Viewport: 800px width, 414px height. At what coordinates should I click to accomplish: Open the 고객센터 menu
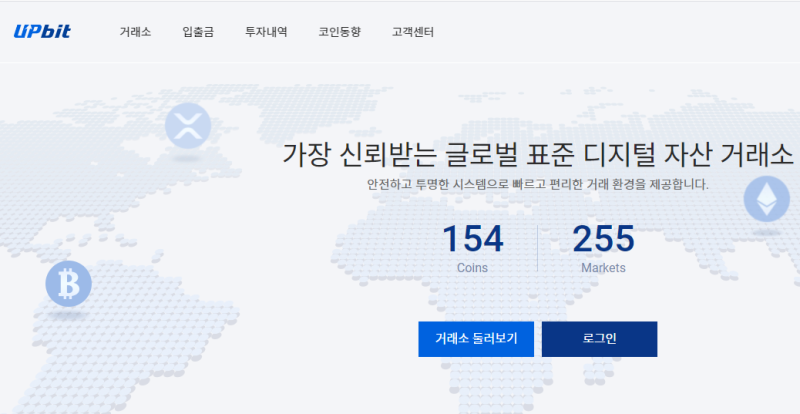click(x=413, y=32)
